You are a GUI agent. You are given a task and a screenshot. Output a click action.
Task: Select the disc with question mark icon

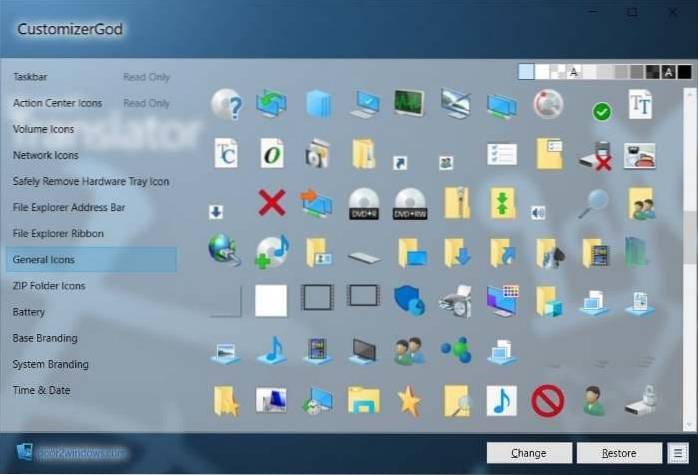(x=227, y=104)
